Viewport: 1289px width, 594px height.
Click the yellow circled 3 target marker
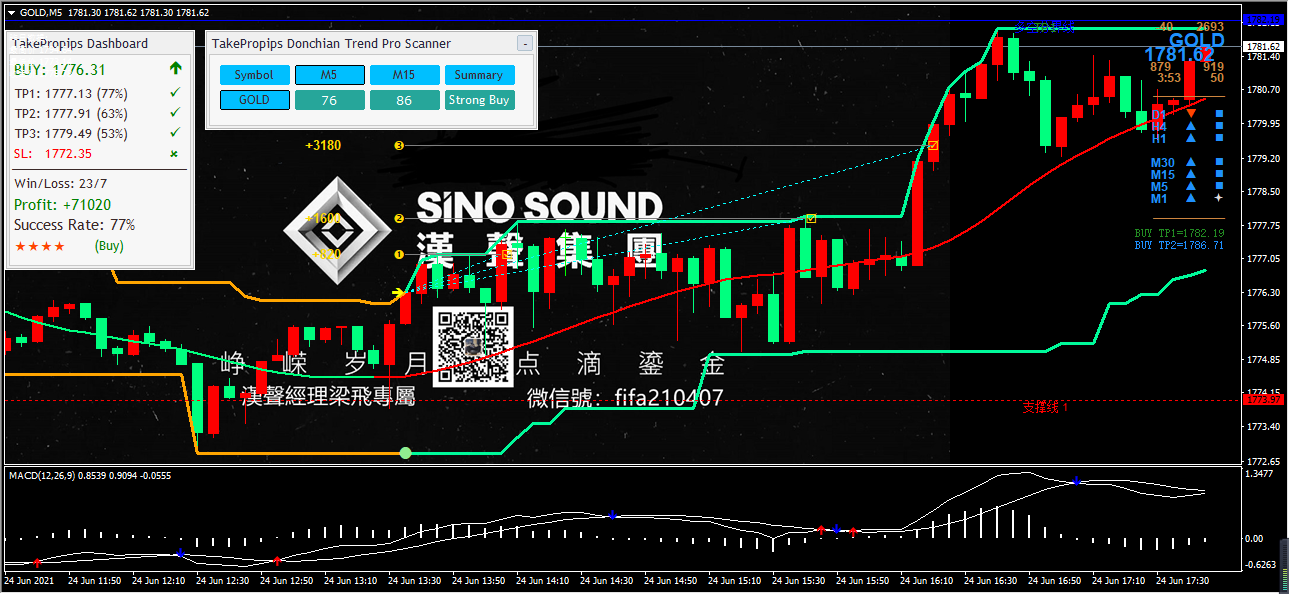tap(399, 146)
